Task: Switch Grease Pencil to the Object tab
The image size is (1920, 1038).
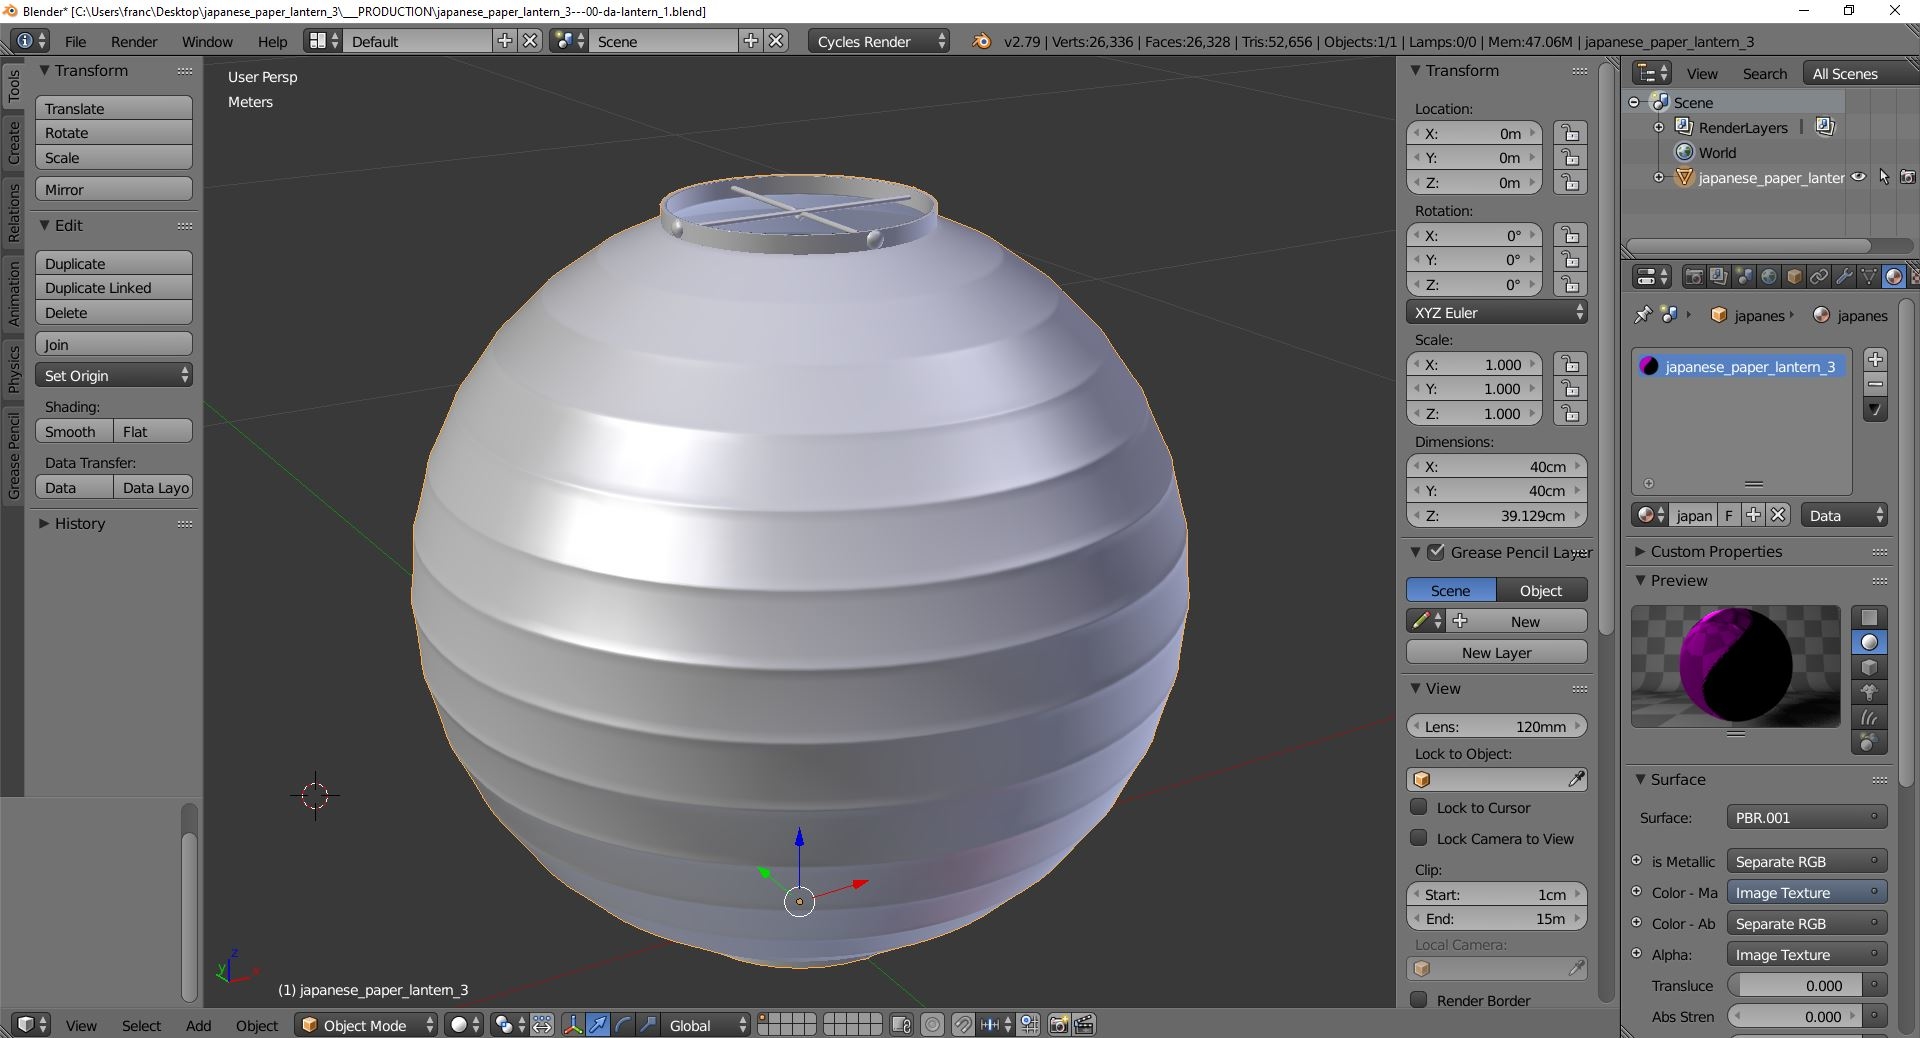Action: point(1540,590)
